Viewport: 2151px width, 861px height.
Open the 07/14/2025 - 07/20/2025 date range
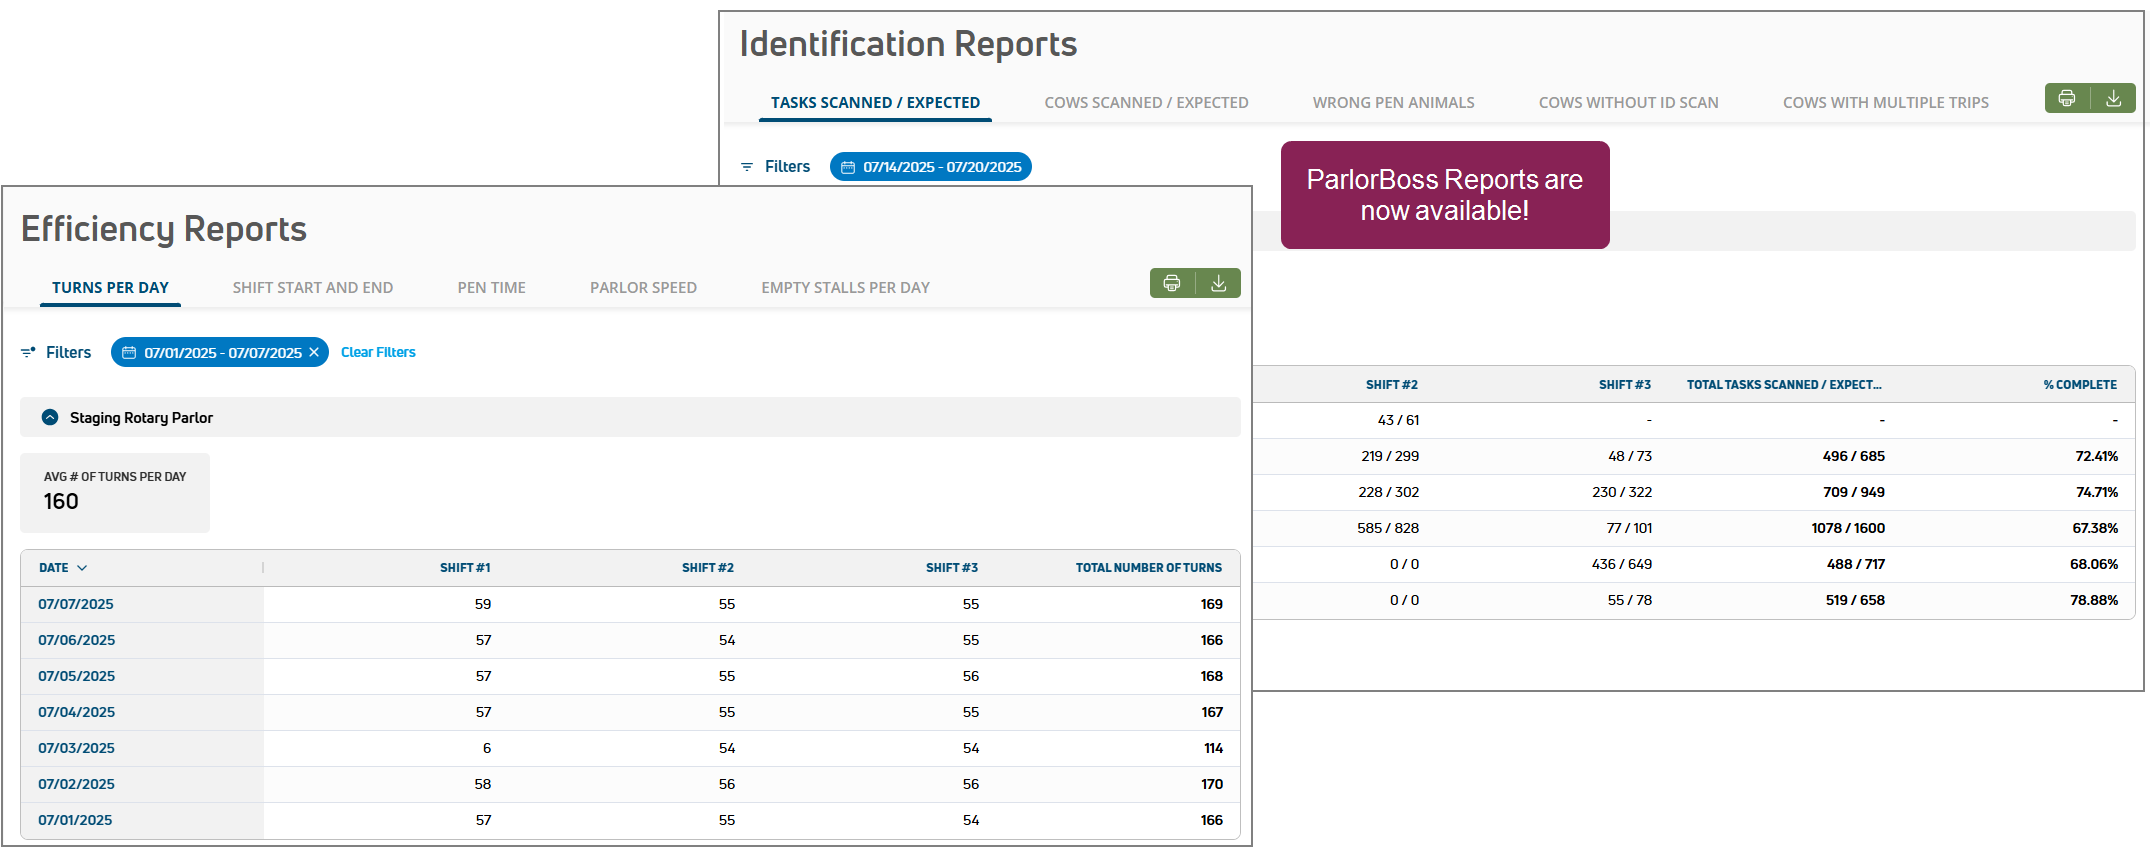(x=942, y=167)
